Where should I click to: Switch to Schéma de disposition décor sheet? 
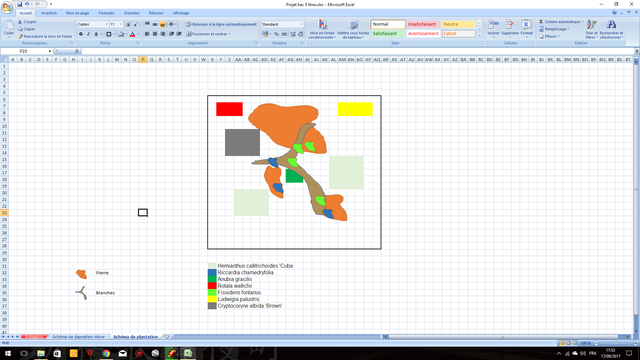tap(78, 337)
